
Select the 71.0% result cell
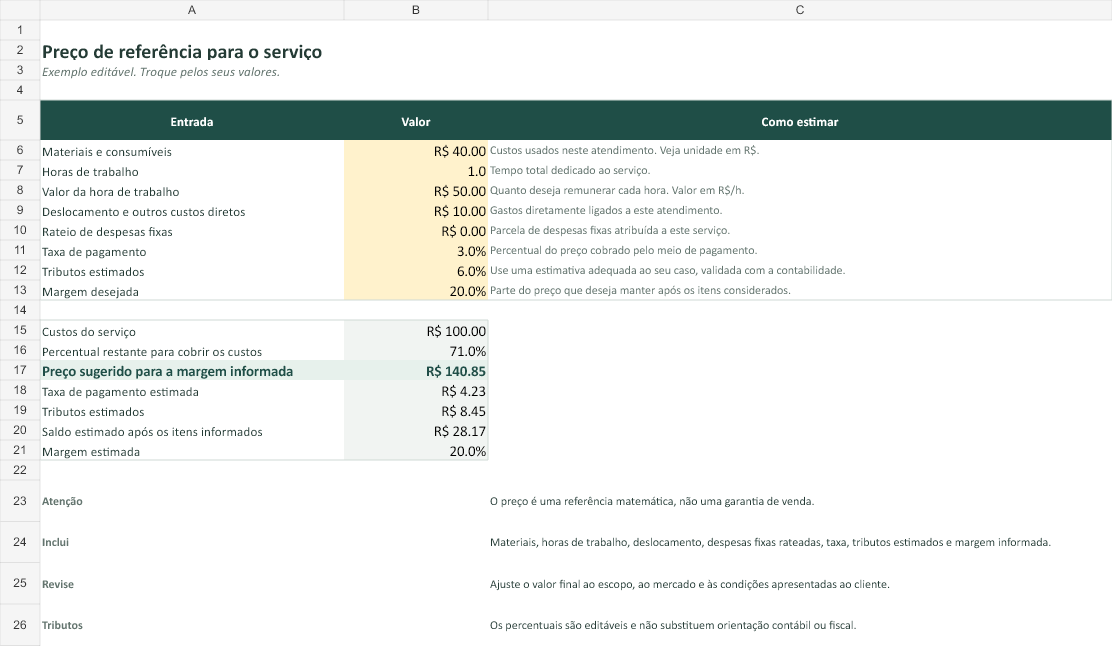click(416, 350)
